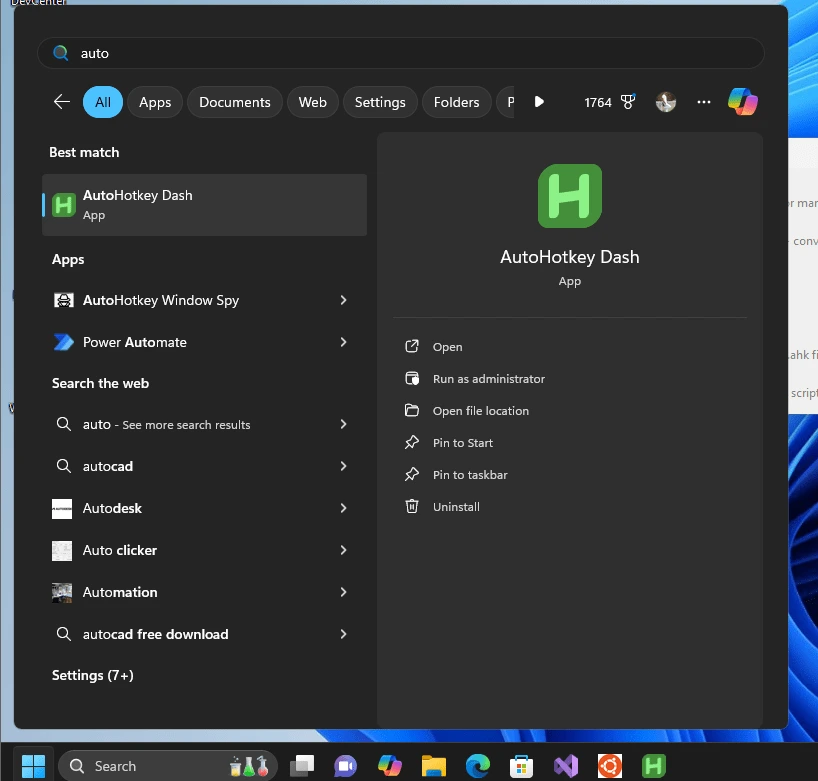Expand the Auto clicker result chevron

coord(343,550)
